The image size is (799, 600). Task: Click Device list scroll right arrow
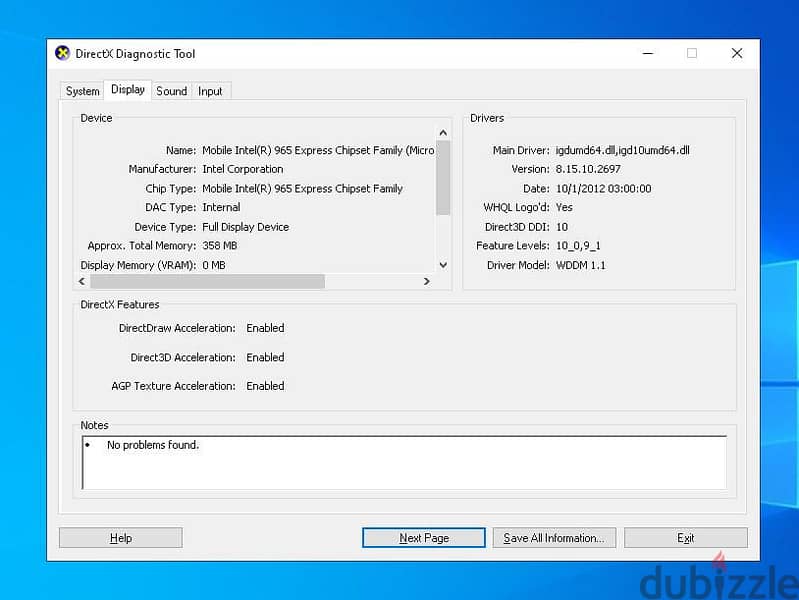coord(427,281)
